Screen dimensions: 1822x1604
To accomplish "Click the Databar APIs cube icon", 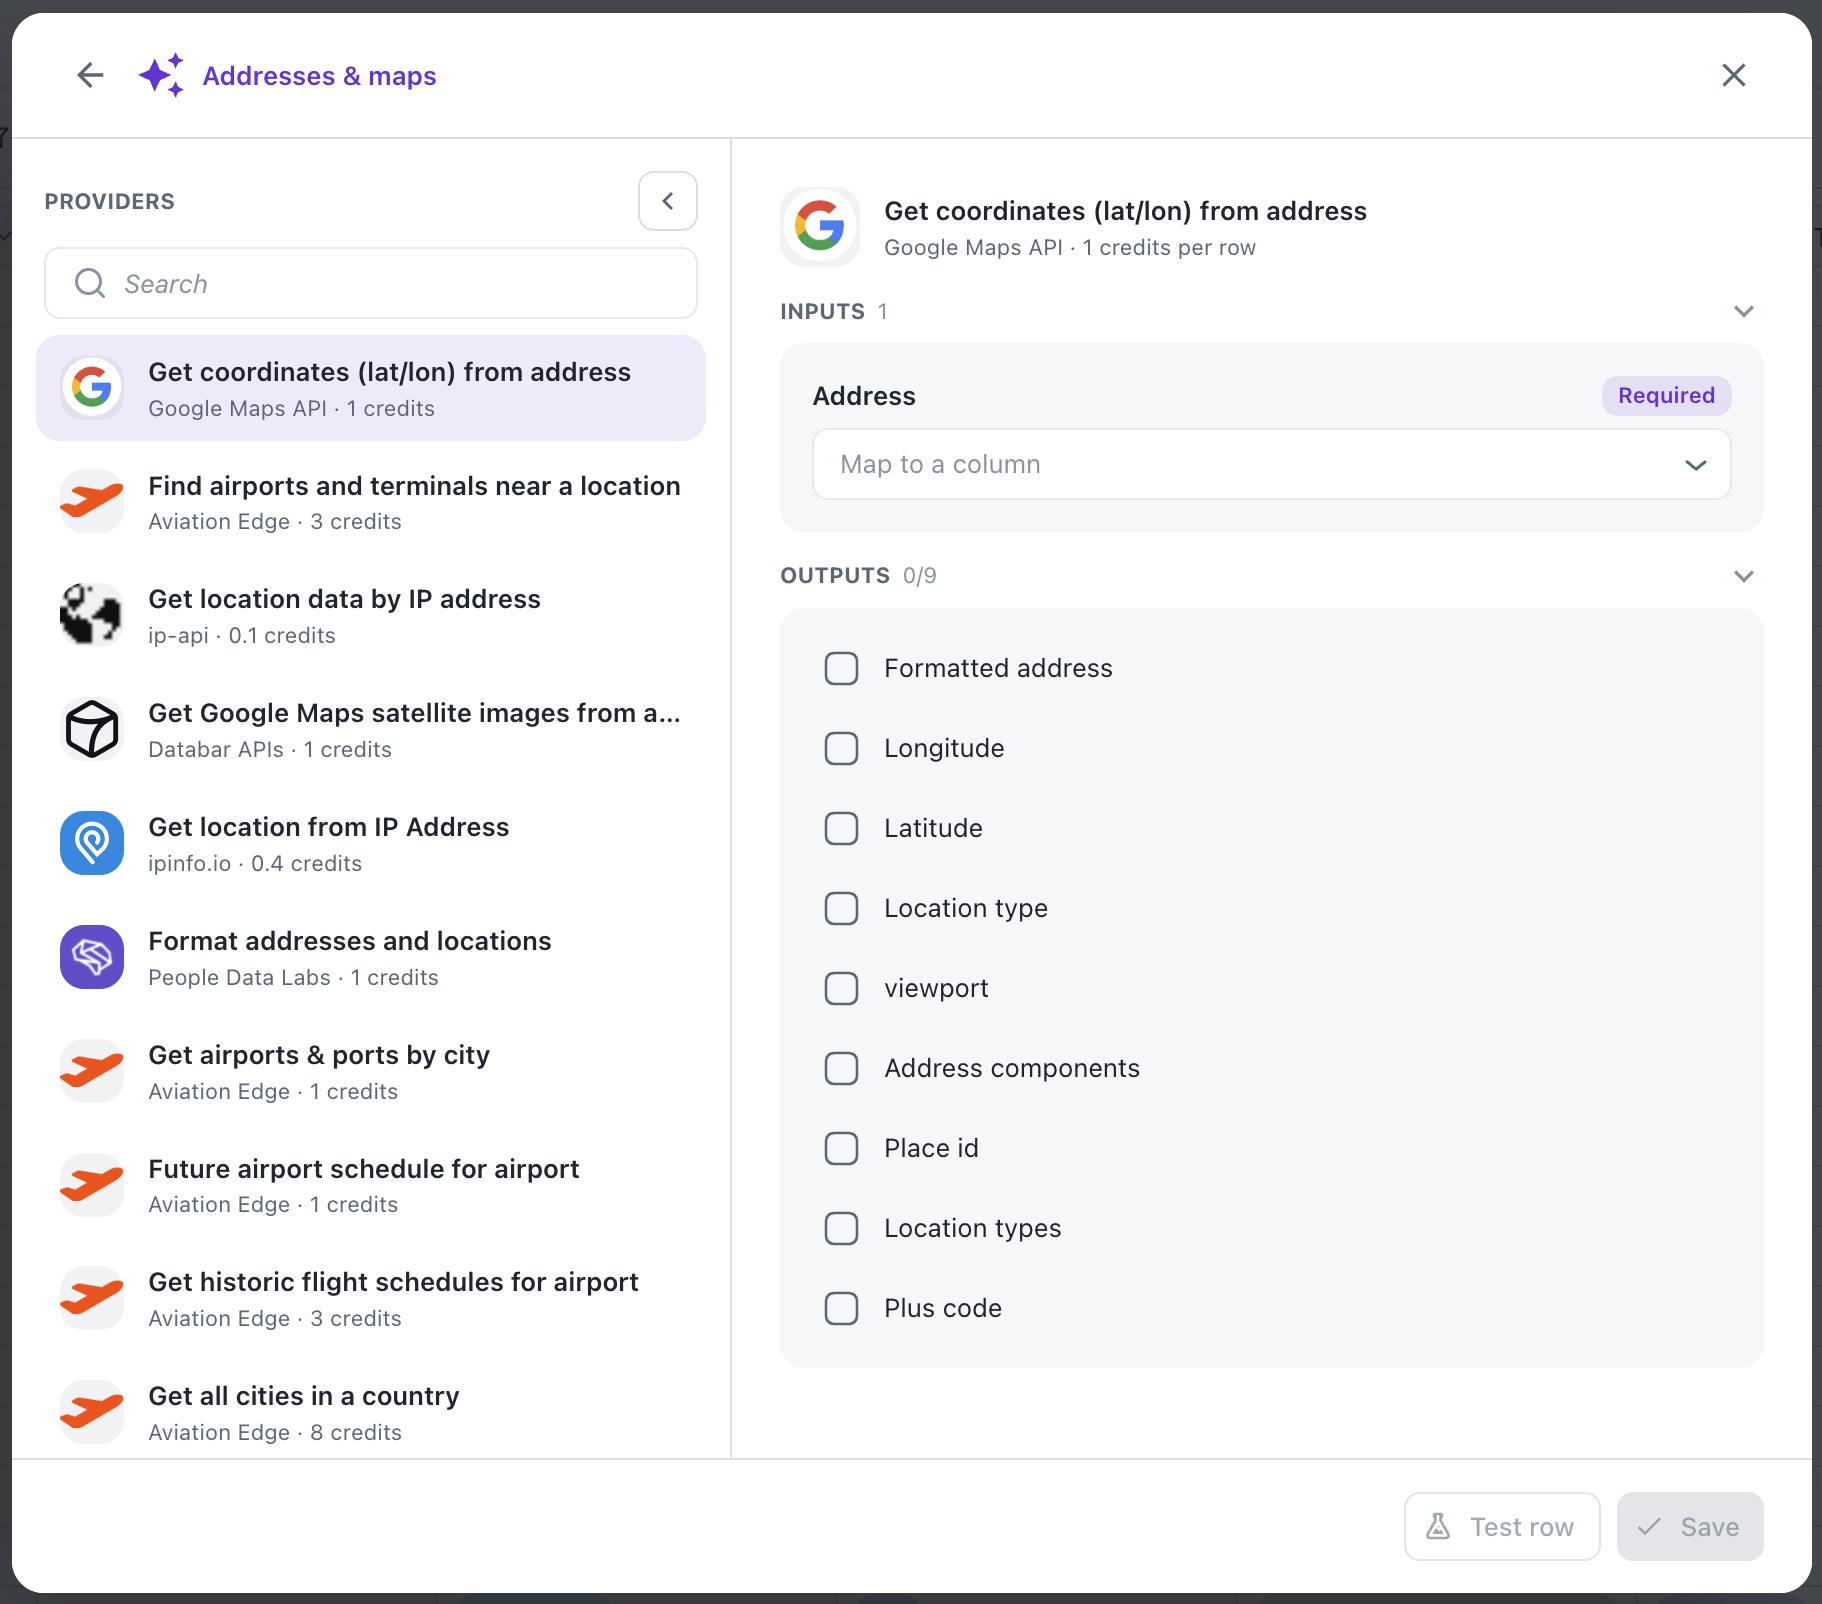I will pos(92,729).
